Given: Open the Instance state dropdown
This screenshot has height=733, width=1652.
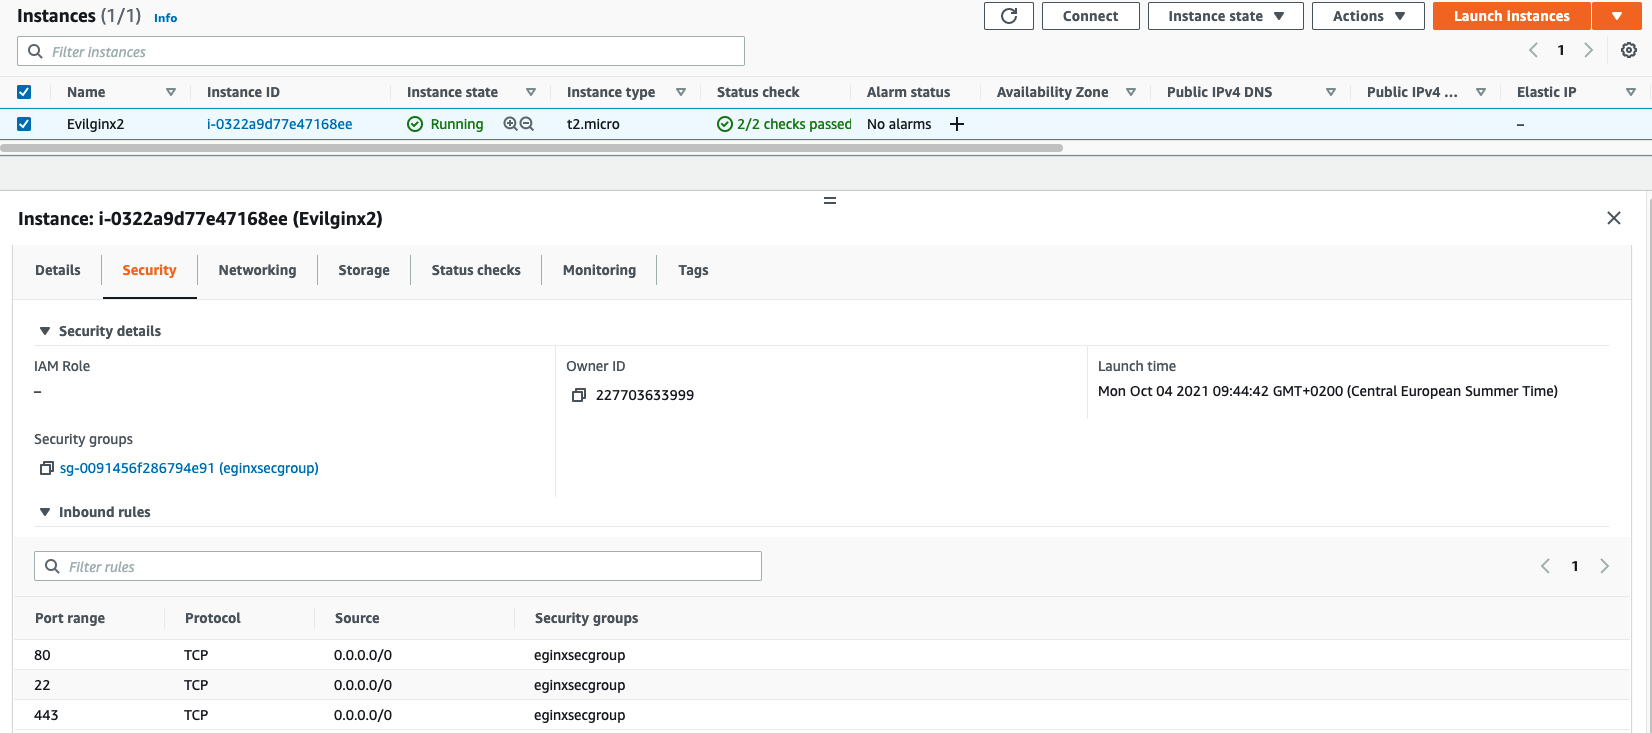Looking at the screenshot, I should point(1225,16).
